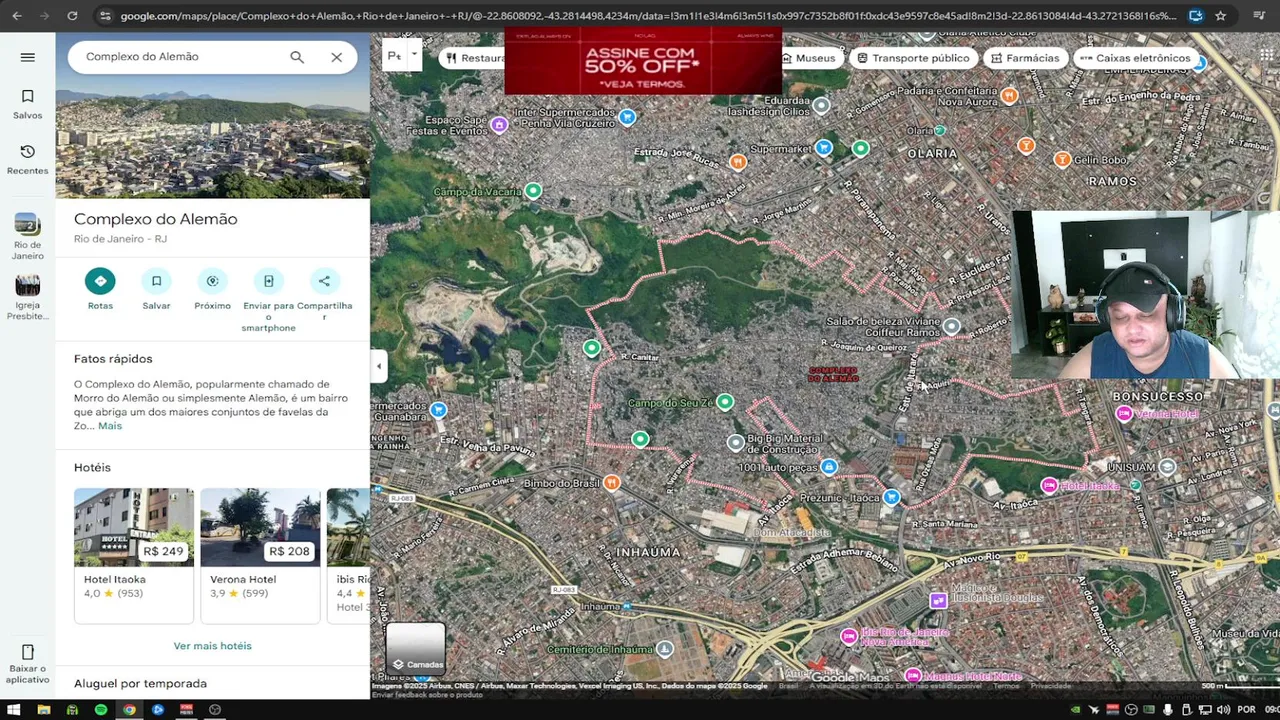Click the Campo da Vacaria pin
Image resolution: width=1280 pixels, height=720 pixels.
[x=534, y=191]
